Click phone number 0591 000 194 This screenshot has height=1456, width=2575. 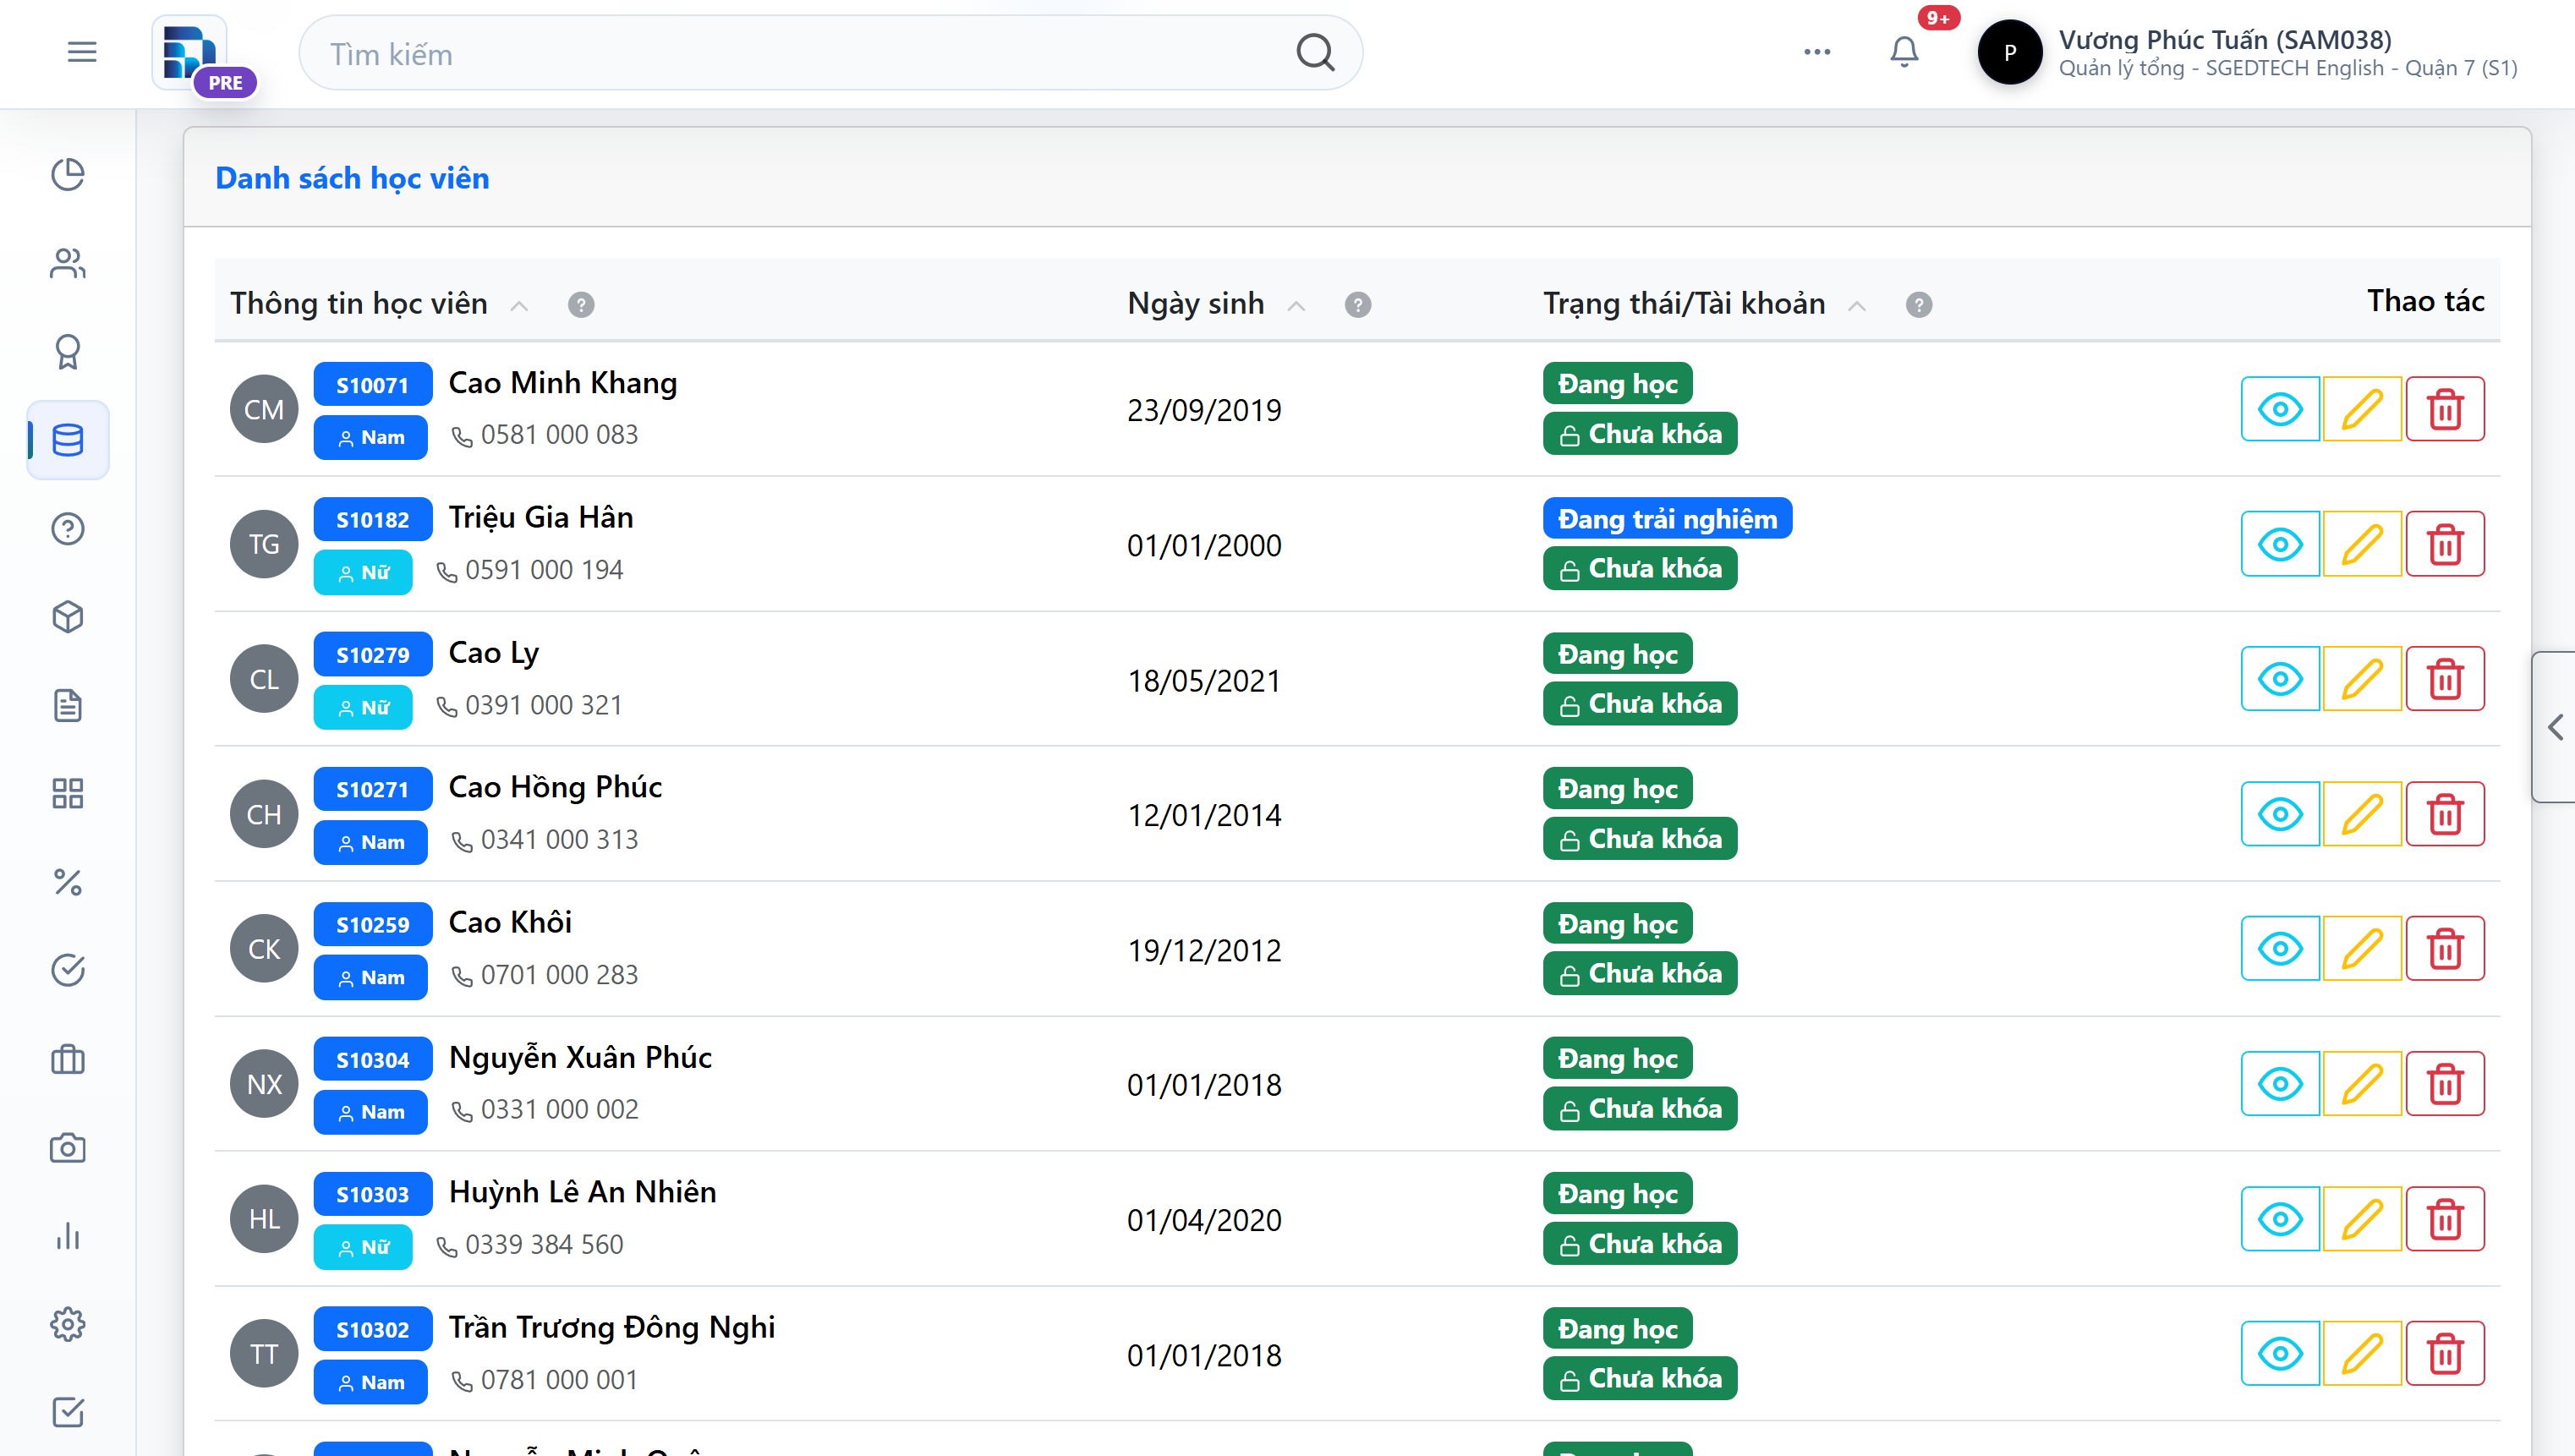[x=544, y=570]
